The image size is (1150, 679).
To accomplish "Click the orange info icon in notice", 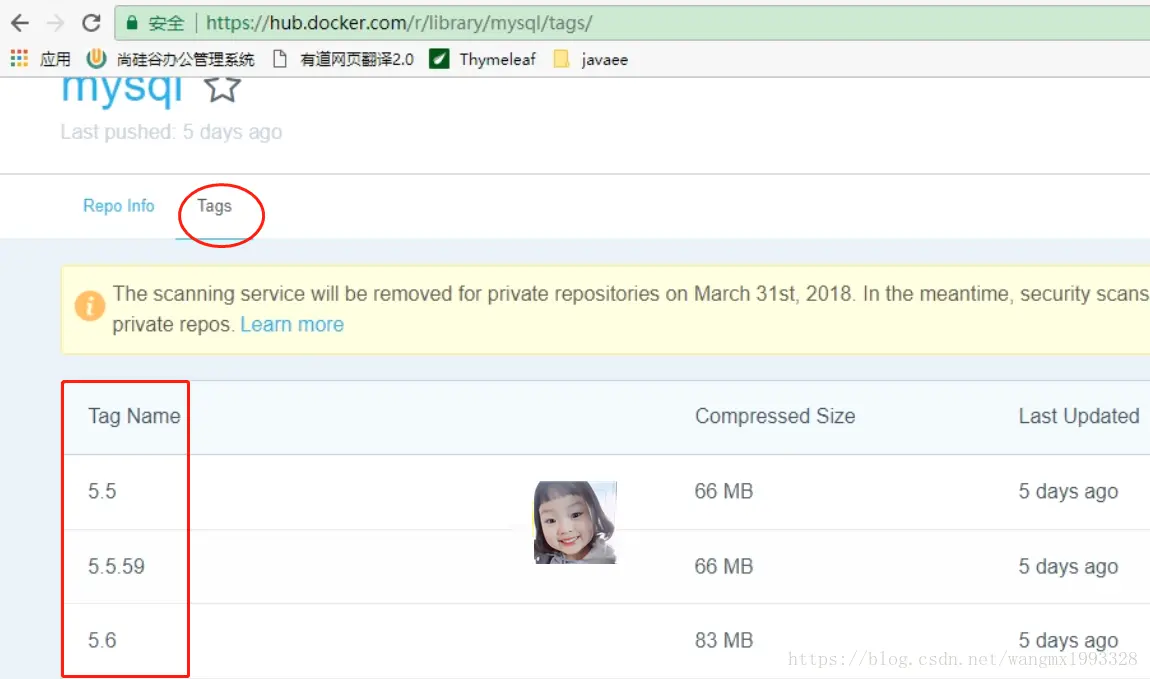I will [89, 306].
